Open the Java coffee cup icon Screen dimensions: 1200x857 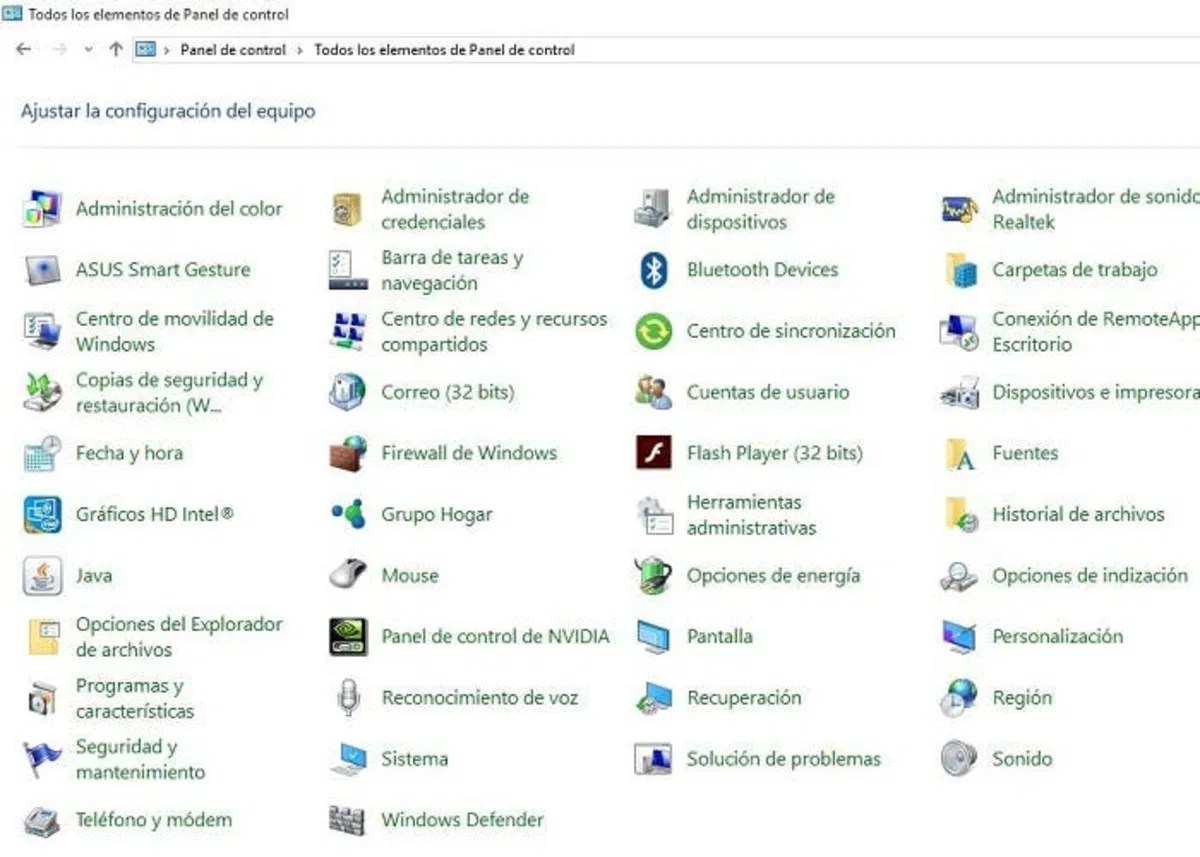coord(42,576)
